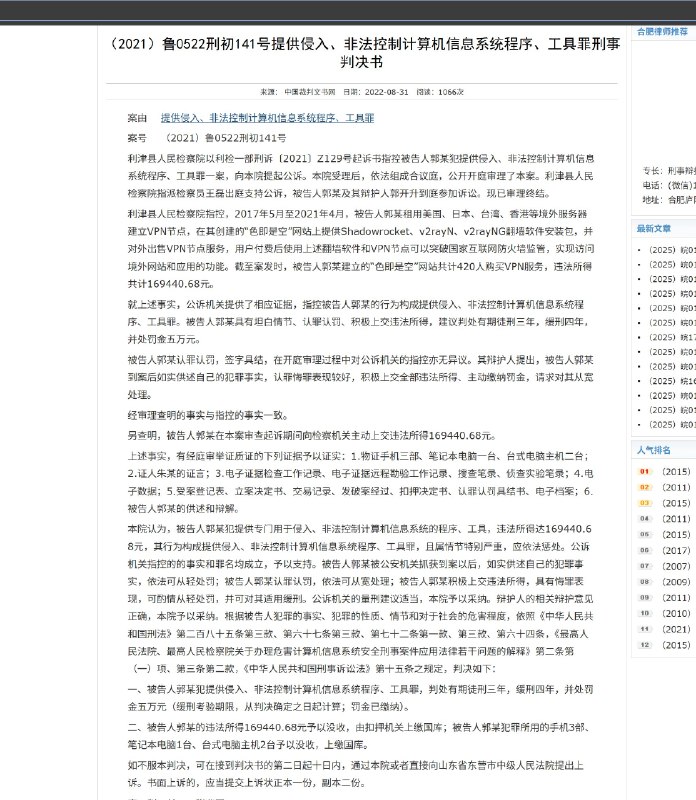Click the paragraph beginning 上述事实，有经庭审举证质证
The image size is (696, 800).
click(x=361, y=482)
